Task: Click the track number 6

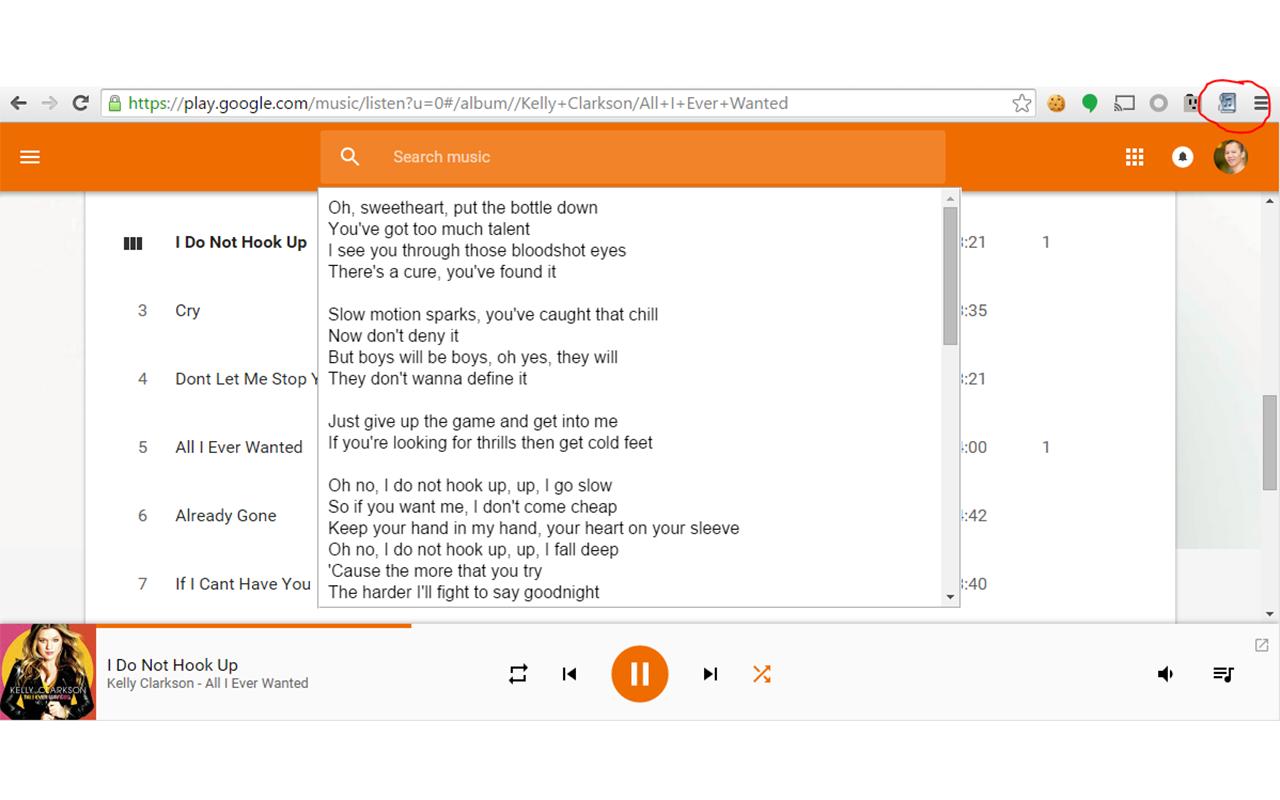Action: coord(143,515)
